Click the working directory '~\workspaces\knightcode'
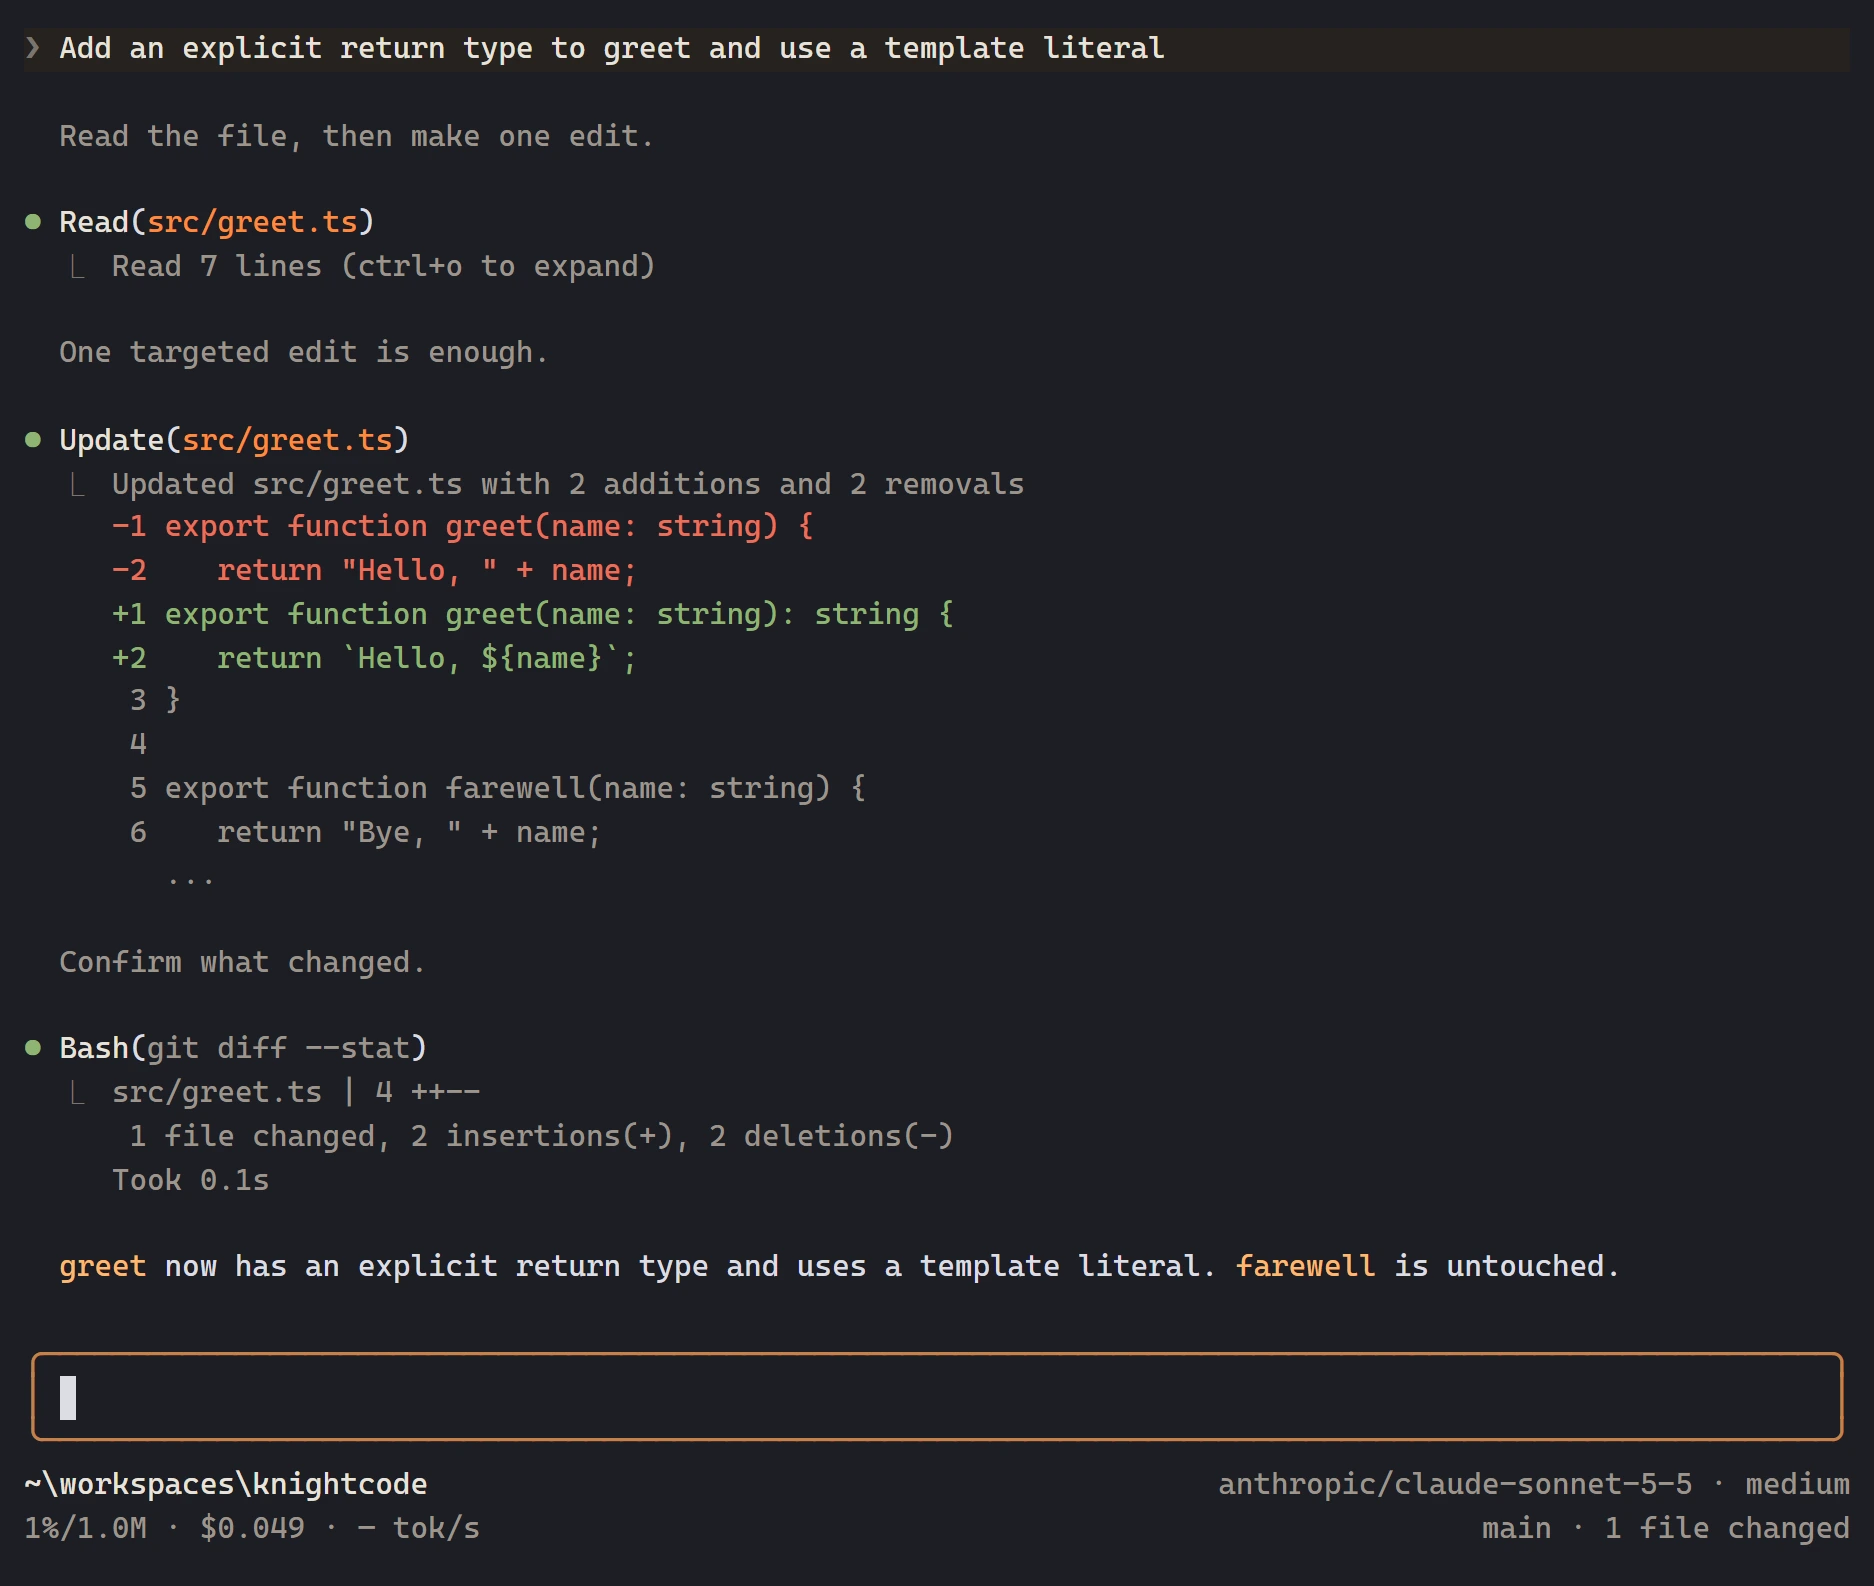The width and height of the screenshot is (1874, 1586). point(226,1484)
